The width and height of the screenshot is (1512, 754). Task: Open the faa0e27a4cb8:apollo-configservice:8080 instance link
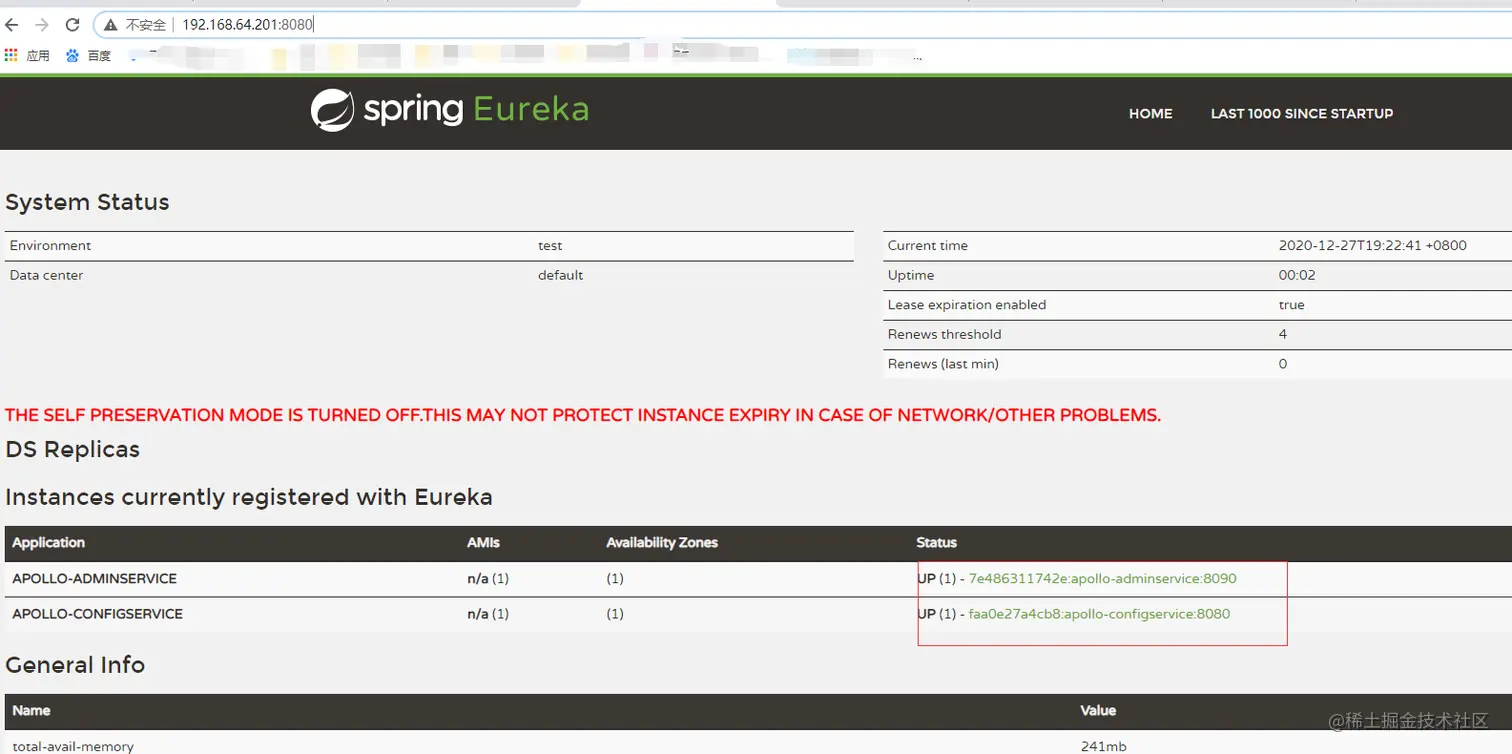pos(1099,614)
